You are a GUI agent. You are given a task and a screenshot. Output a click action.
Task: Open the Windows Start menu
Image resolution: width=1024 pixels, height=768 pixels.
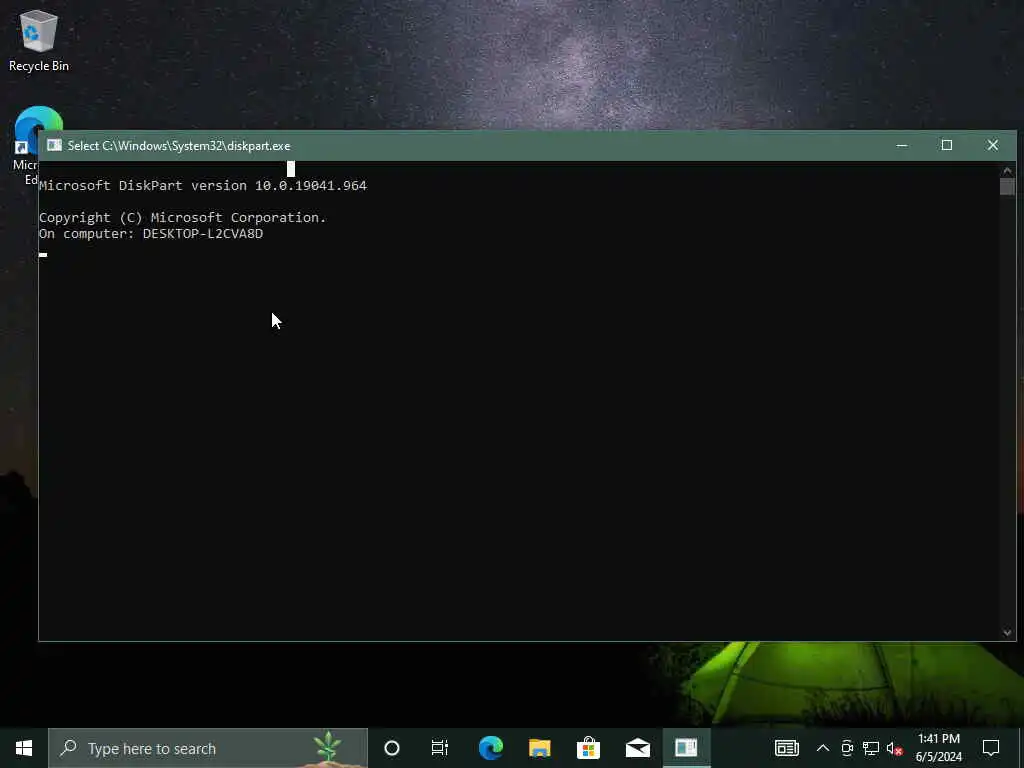point(24,748)
